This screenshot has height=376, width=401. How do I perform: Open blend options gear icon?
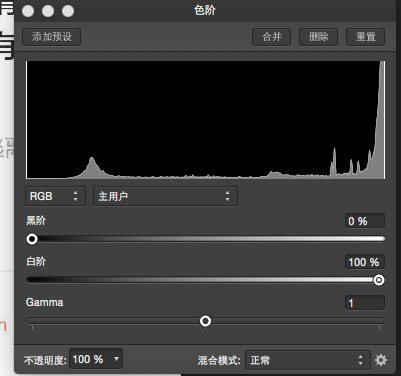(x=381, y=360)
